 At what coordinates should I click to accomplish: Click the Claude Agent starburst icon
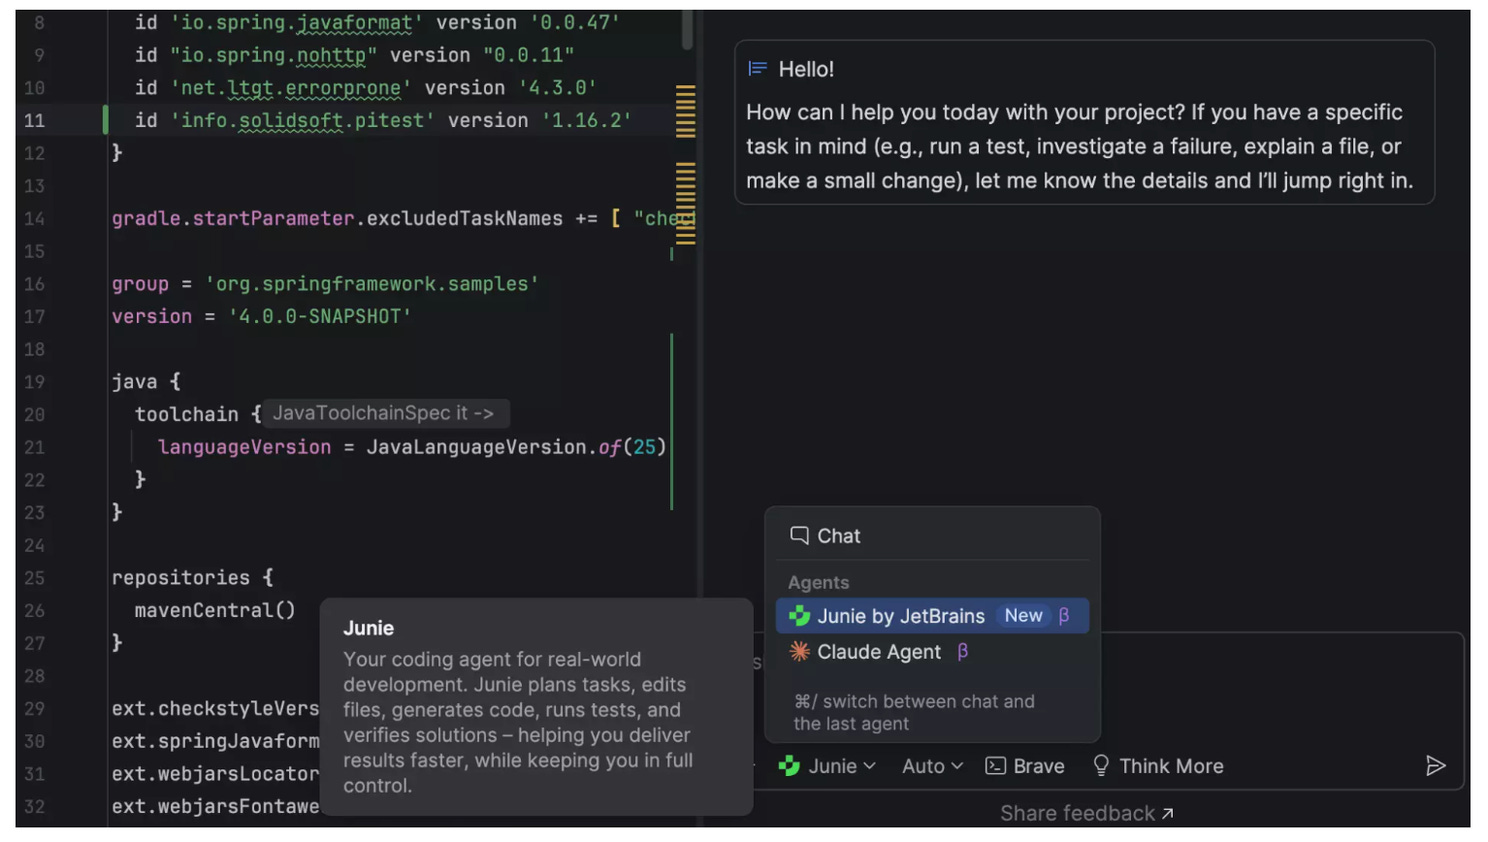pyautogui.click(x=799, y=651)
